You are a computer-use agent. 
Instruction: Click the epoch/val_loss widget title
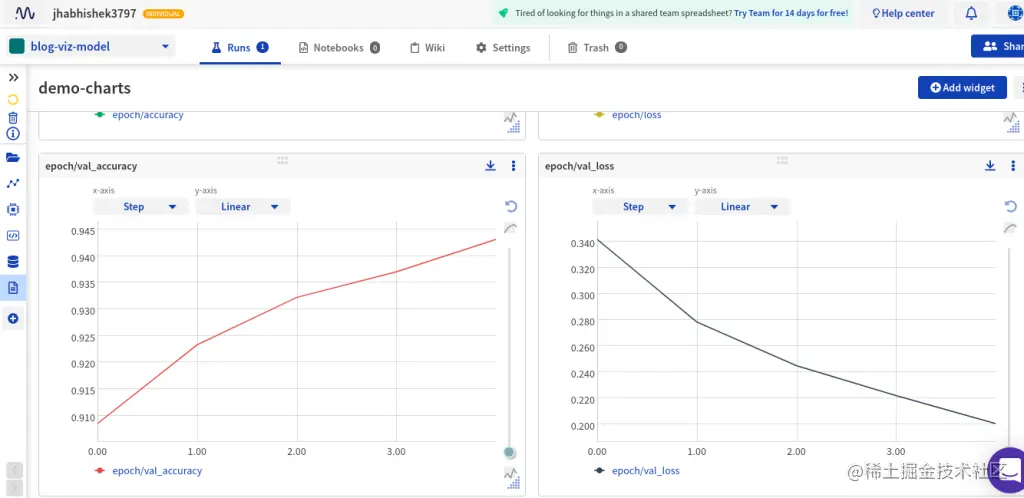pyautogui.click(x=579, y=166)
